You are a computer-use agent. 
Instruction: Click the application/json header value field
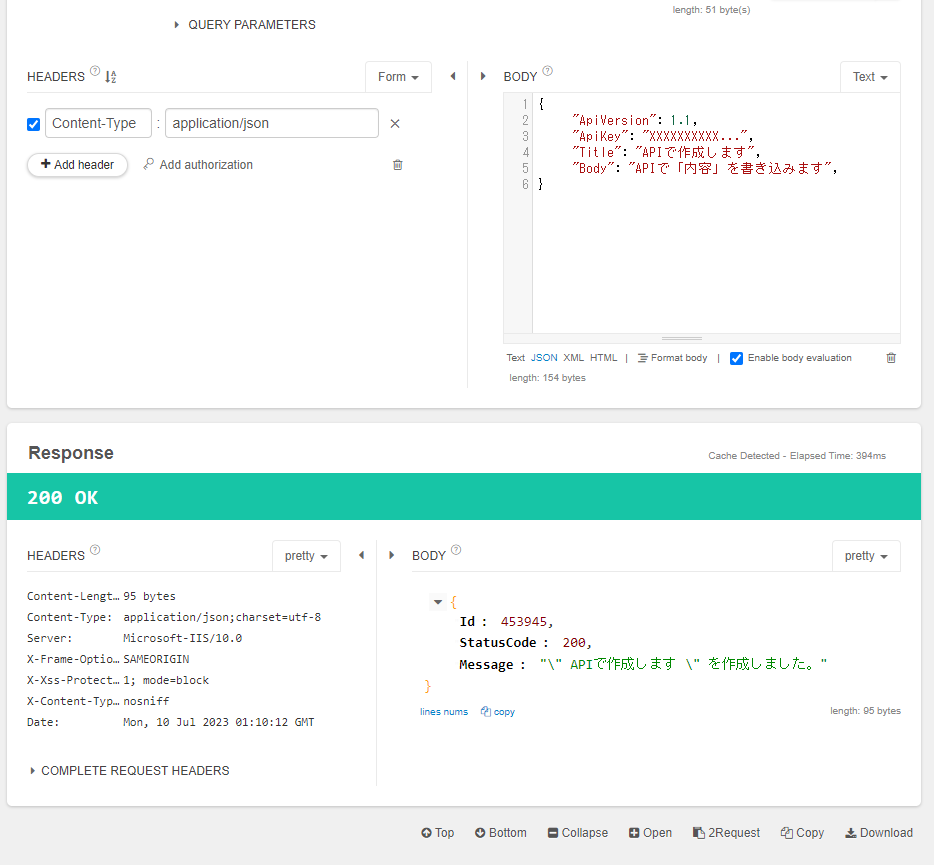pos(272,123)
